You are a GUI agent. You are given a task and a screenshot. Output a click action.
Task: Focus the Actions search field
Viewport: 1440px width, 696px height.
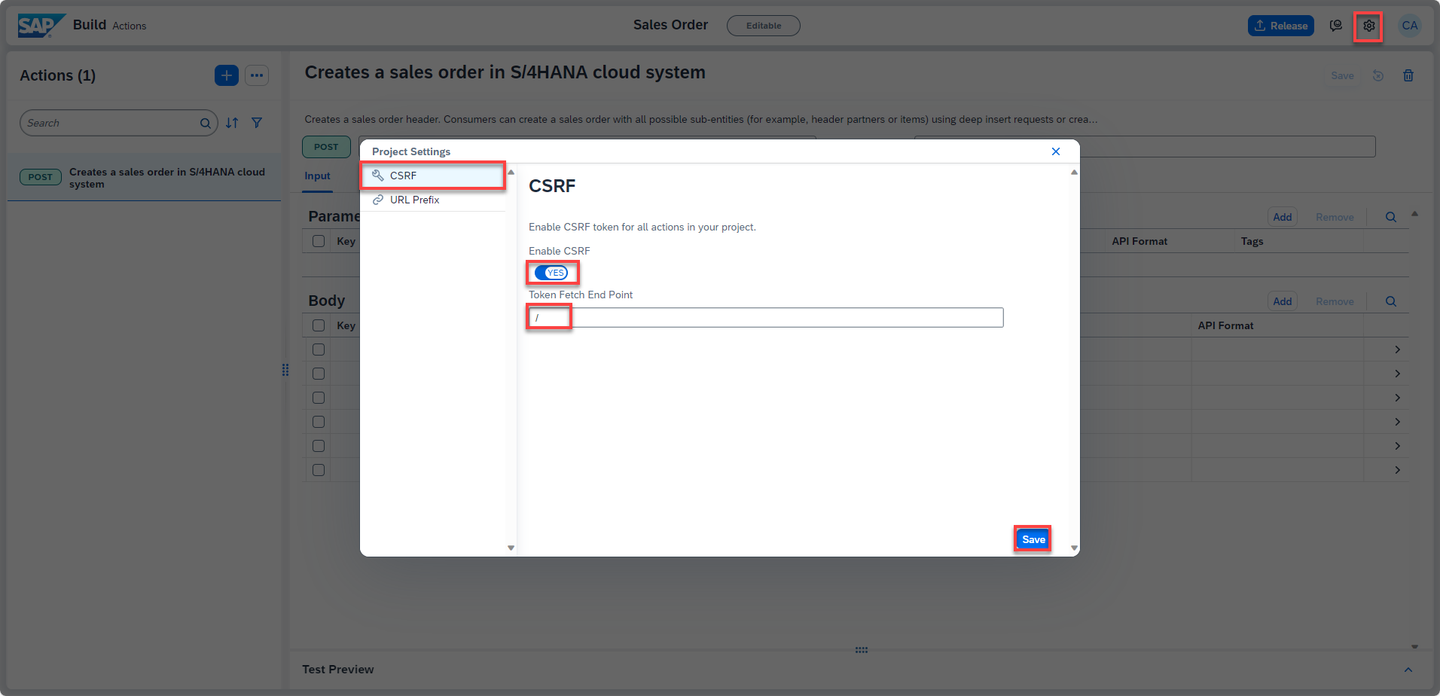coord(118,123)
